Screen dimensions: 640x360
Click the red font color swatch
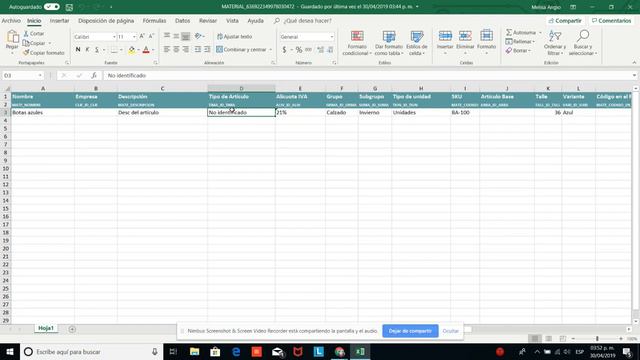click(x=146, y=49)
